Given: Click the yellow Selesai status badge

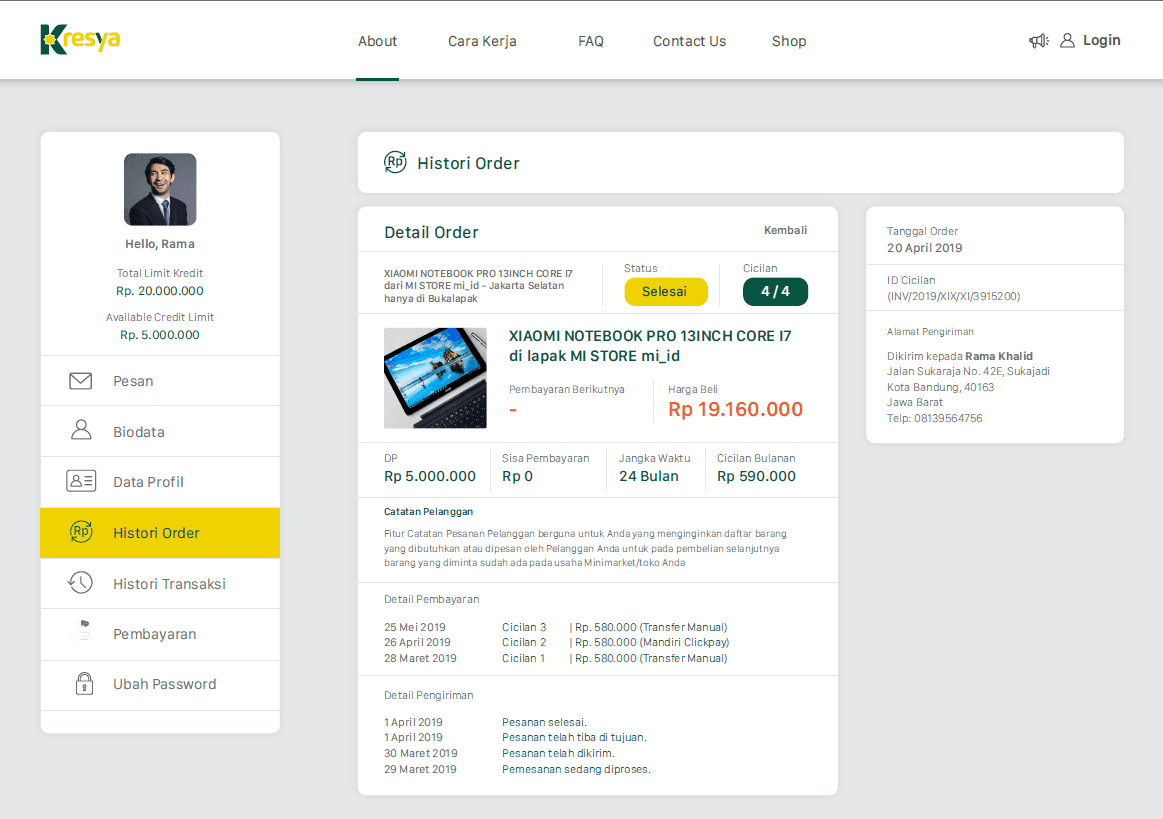Looking at the screenshot, I should (x=665, y=291).
